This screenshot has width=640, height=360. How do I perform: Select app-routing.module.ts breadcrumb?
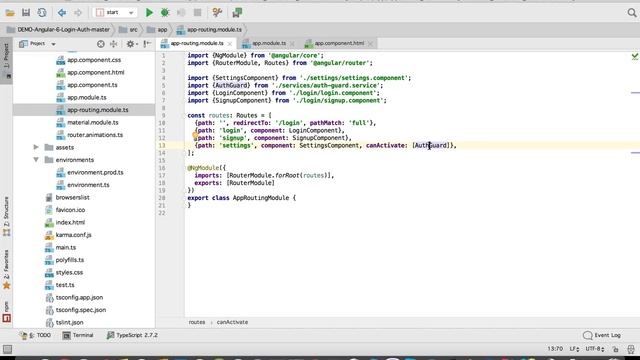[x=209, y=30]
